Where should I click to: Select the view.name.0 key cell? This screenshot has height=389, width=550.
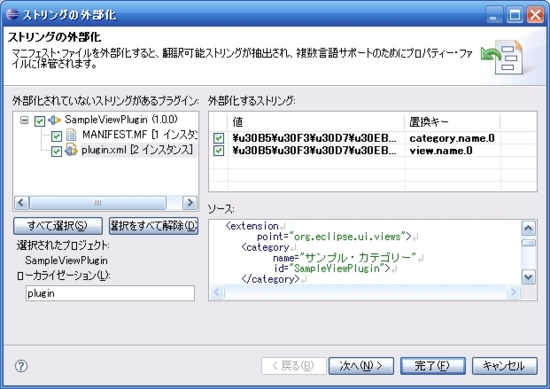click(452, 151)
